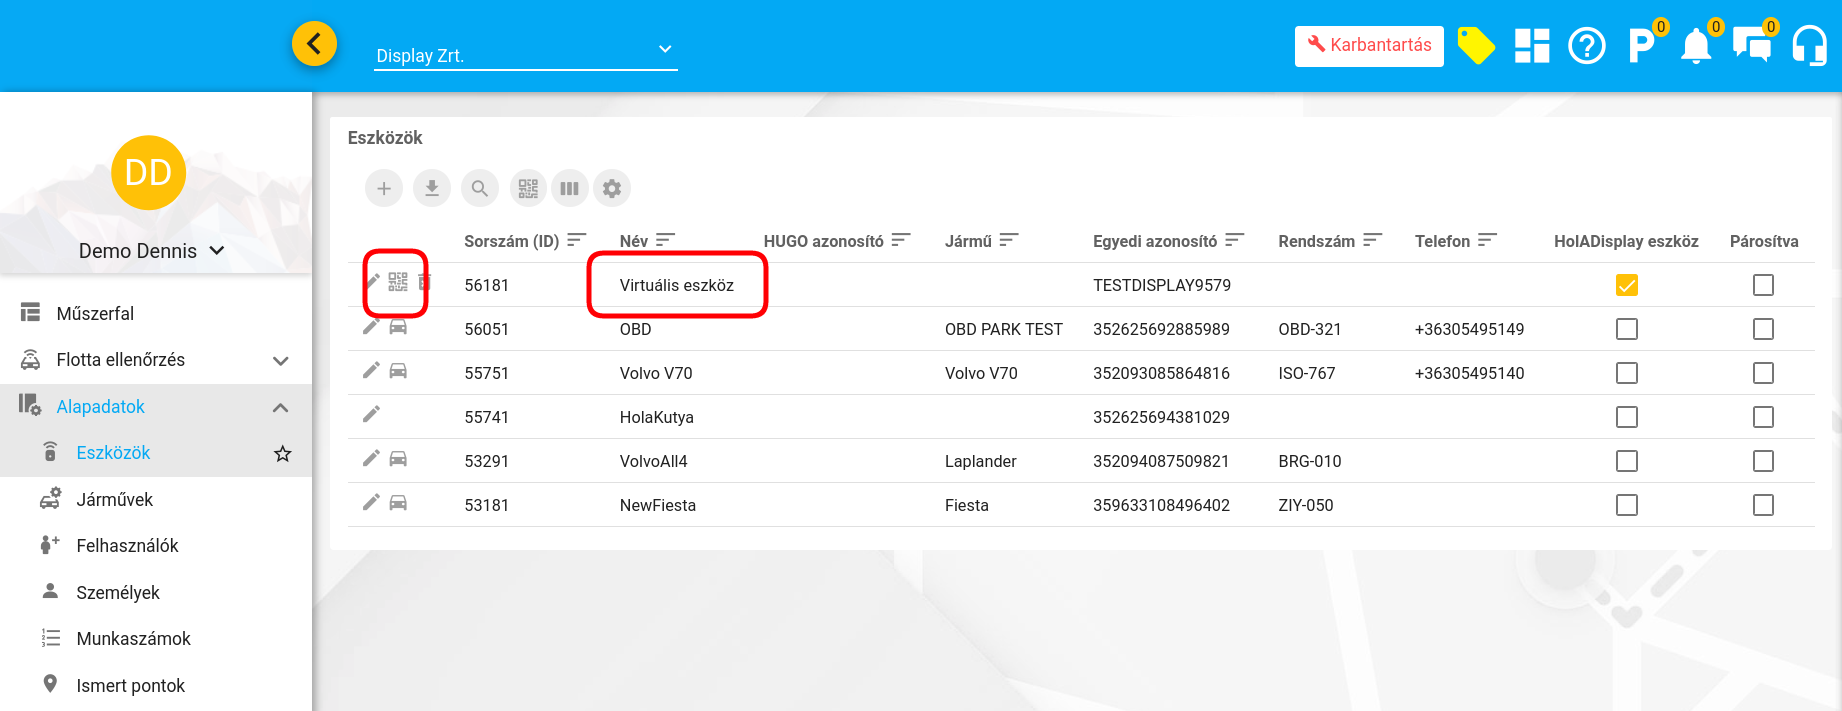Open search with the magnifier icon
The width and height of the screenshot is (1842, 711).
tap(480, 188)
